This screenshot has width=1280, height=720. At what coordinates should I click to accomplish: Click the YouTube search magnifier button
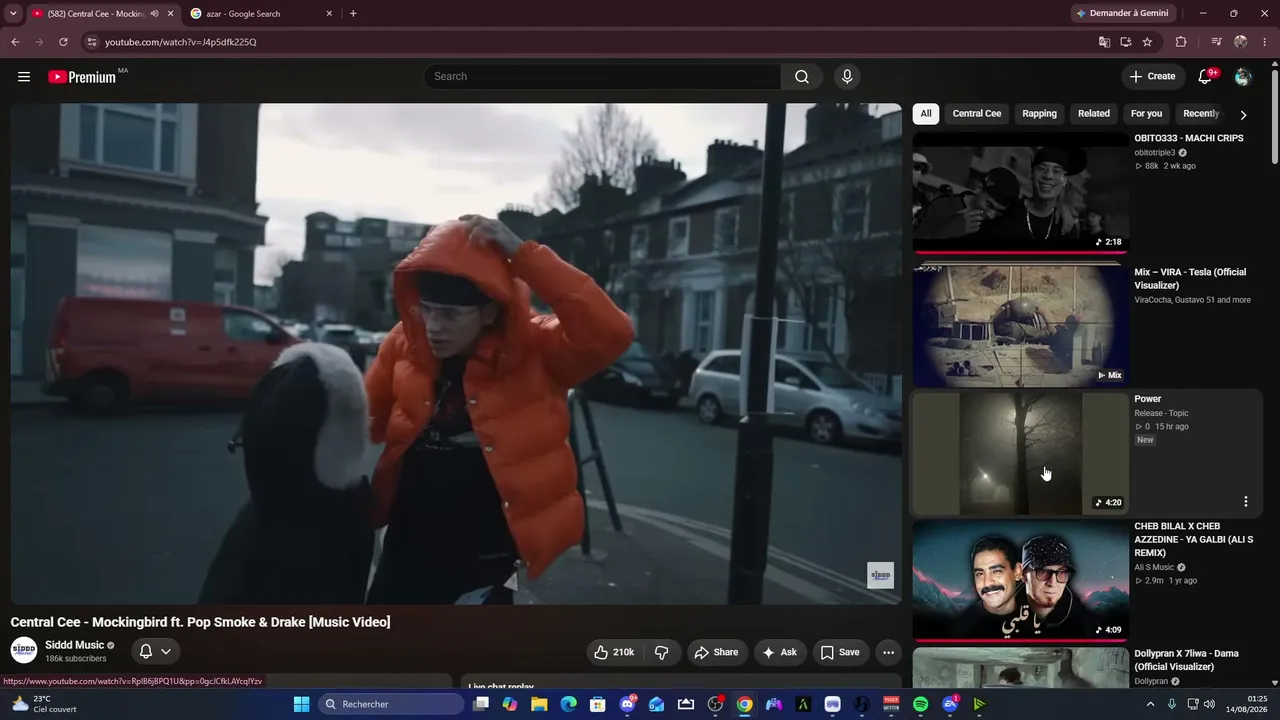click(802, 77)
